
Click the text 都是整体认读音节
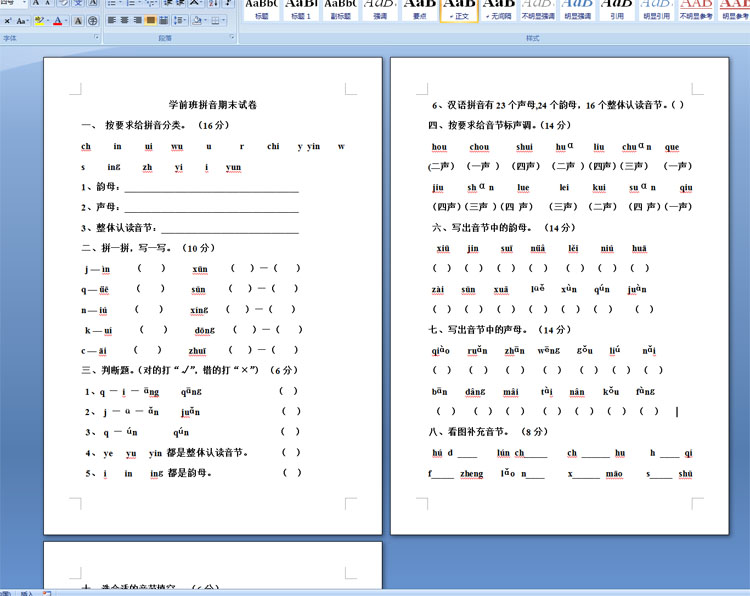pos(207,453)
